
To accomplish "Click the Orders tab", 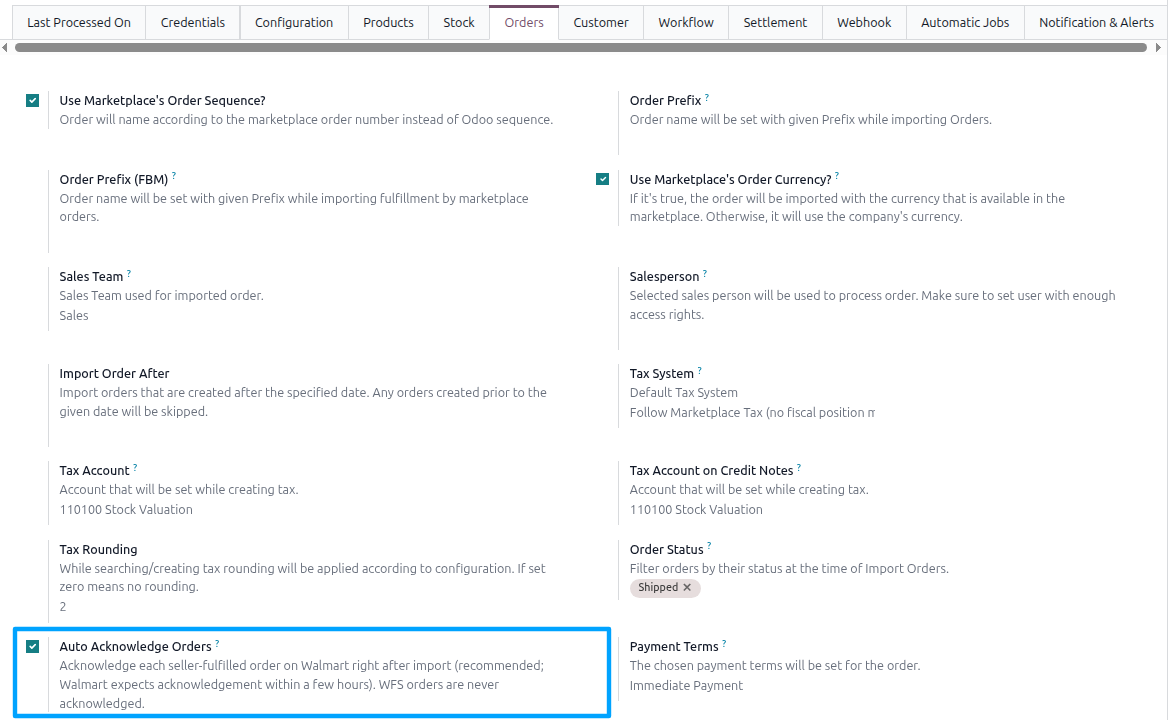I will tap(524, 22).
